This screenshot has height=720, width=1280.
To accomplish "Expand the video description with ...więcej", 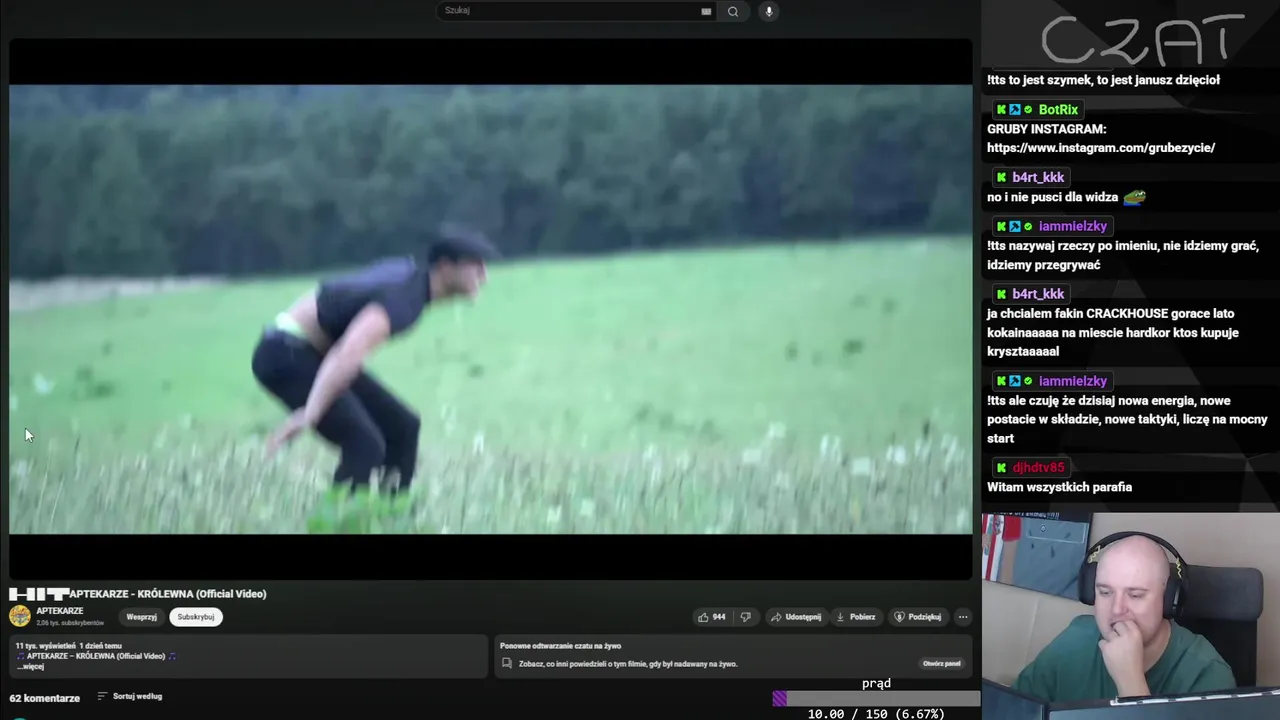I will (x=31, y=666).
